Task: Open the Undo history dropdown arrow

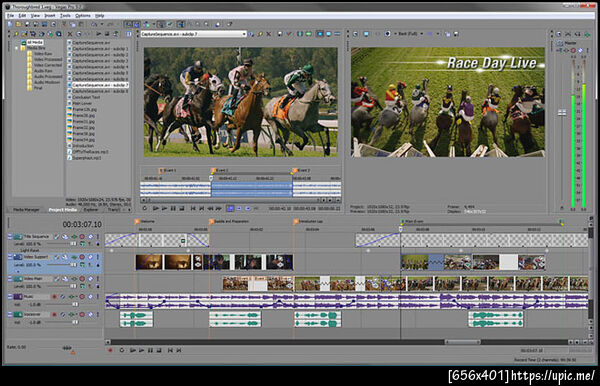Action: tap(102, 24)
